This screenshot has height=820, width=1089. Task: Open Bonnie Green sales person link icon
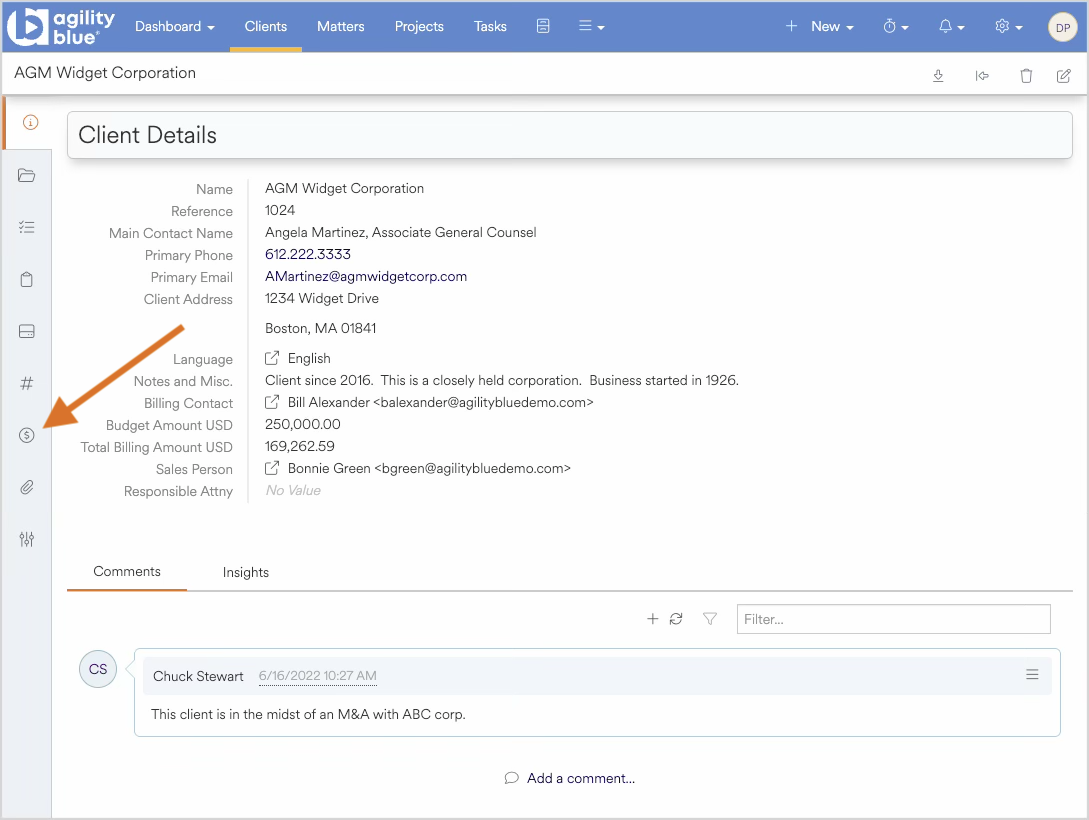[x=272, y=468]
